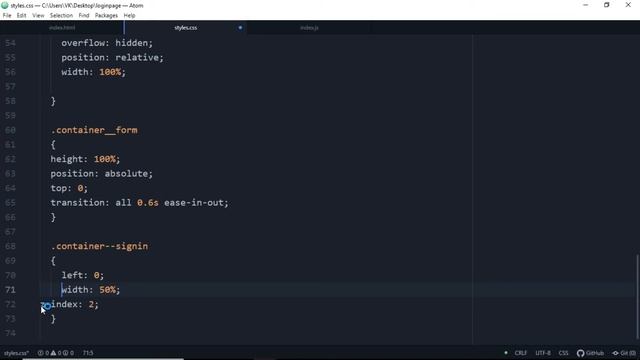Open the Edit menu
Image resolution: width=640 pixels, height=360 pixels.
[x=21, y=16]
